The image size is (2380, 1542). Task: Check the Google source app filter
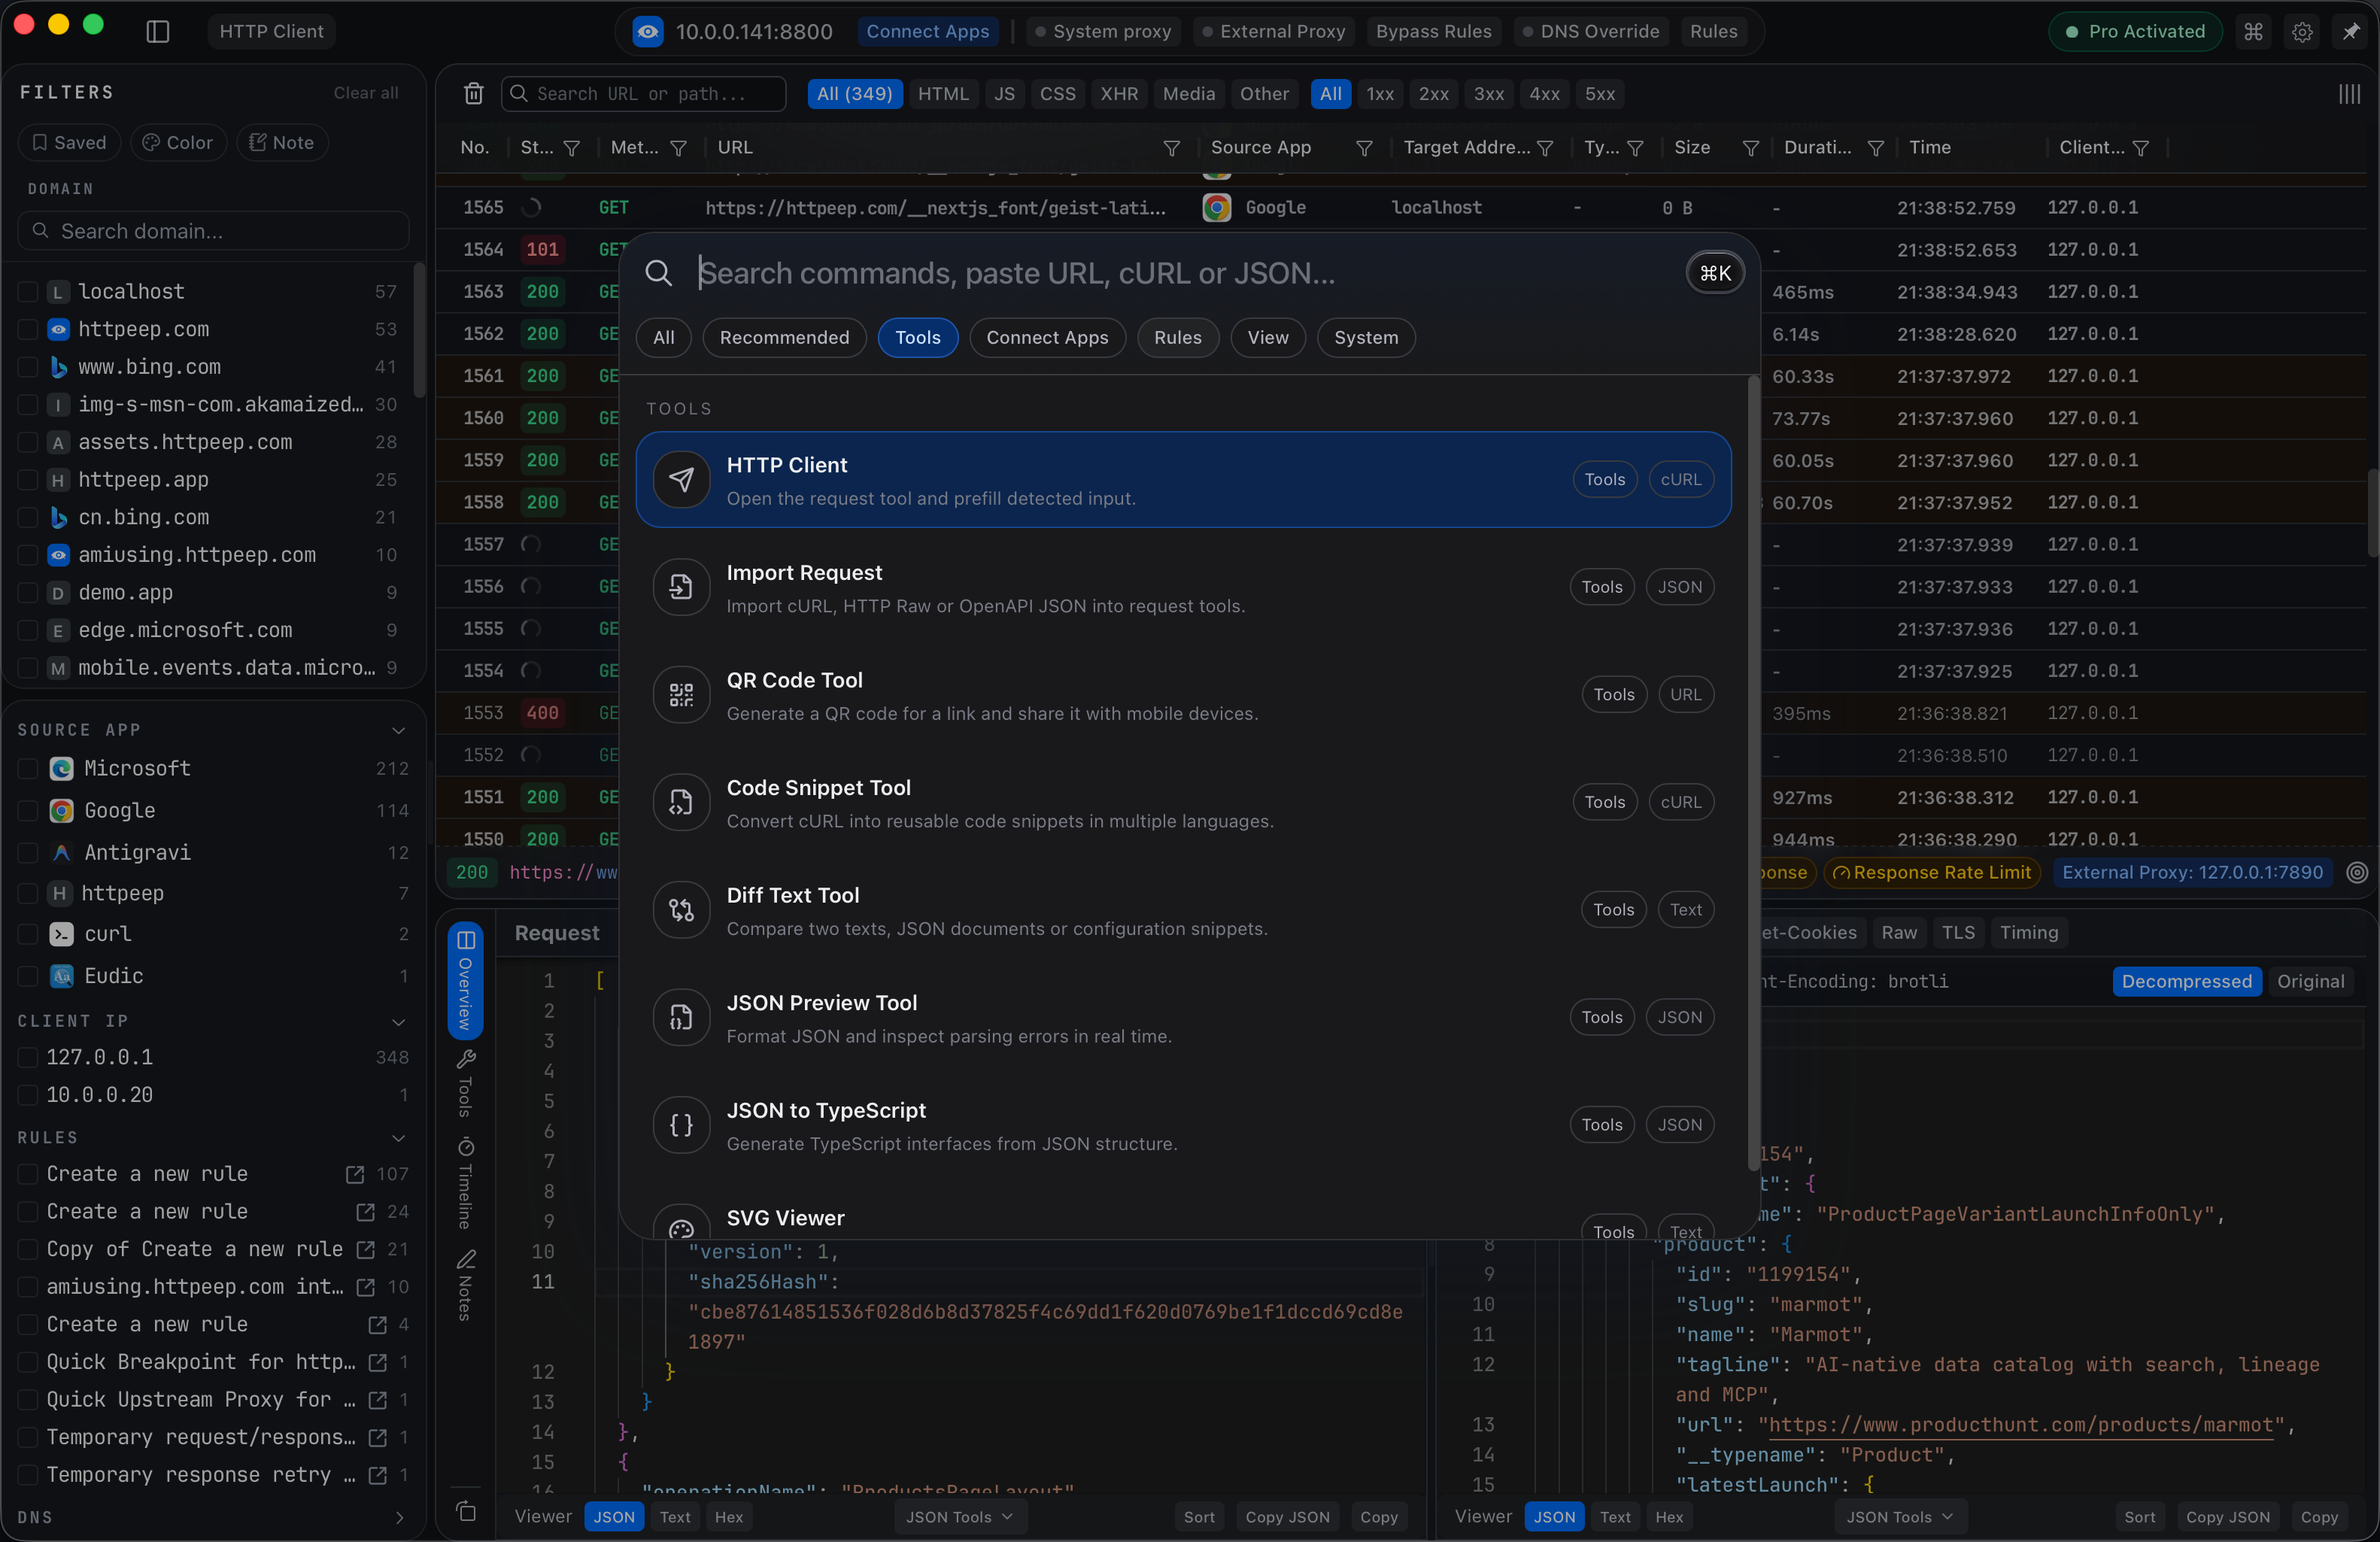pos(28,811)
